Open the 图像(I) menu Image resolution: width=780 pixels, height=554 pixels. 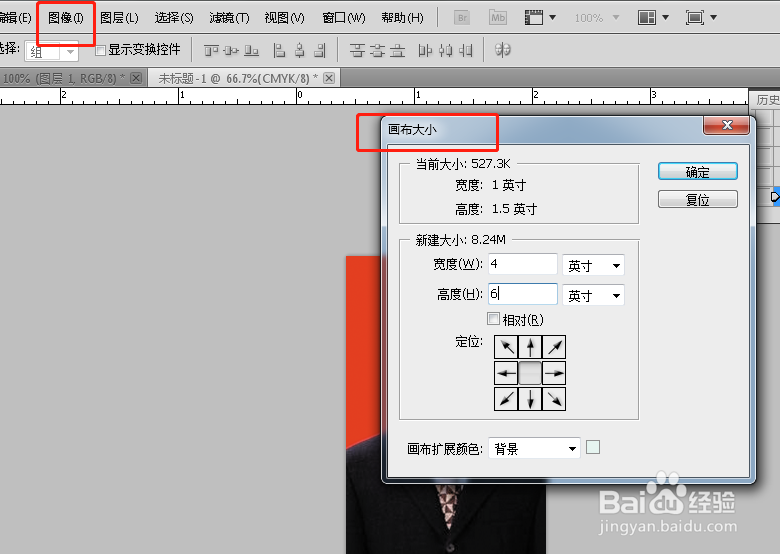click(66, 18)
